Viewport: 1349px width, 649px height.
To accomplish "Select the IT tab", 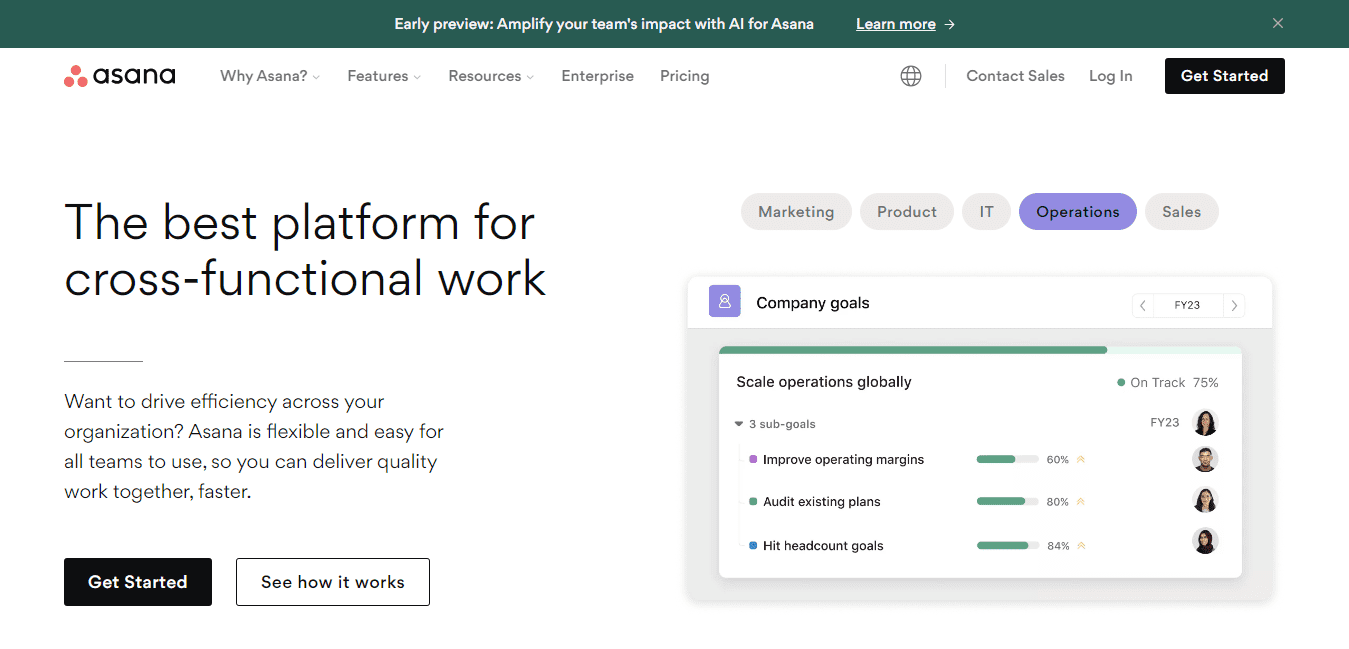I will click(987, 212).
